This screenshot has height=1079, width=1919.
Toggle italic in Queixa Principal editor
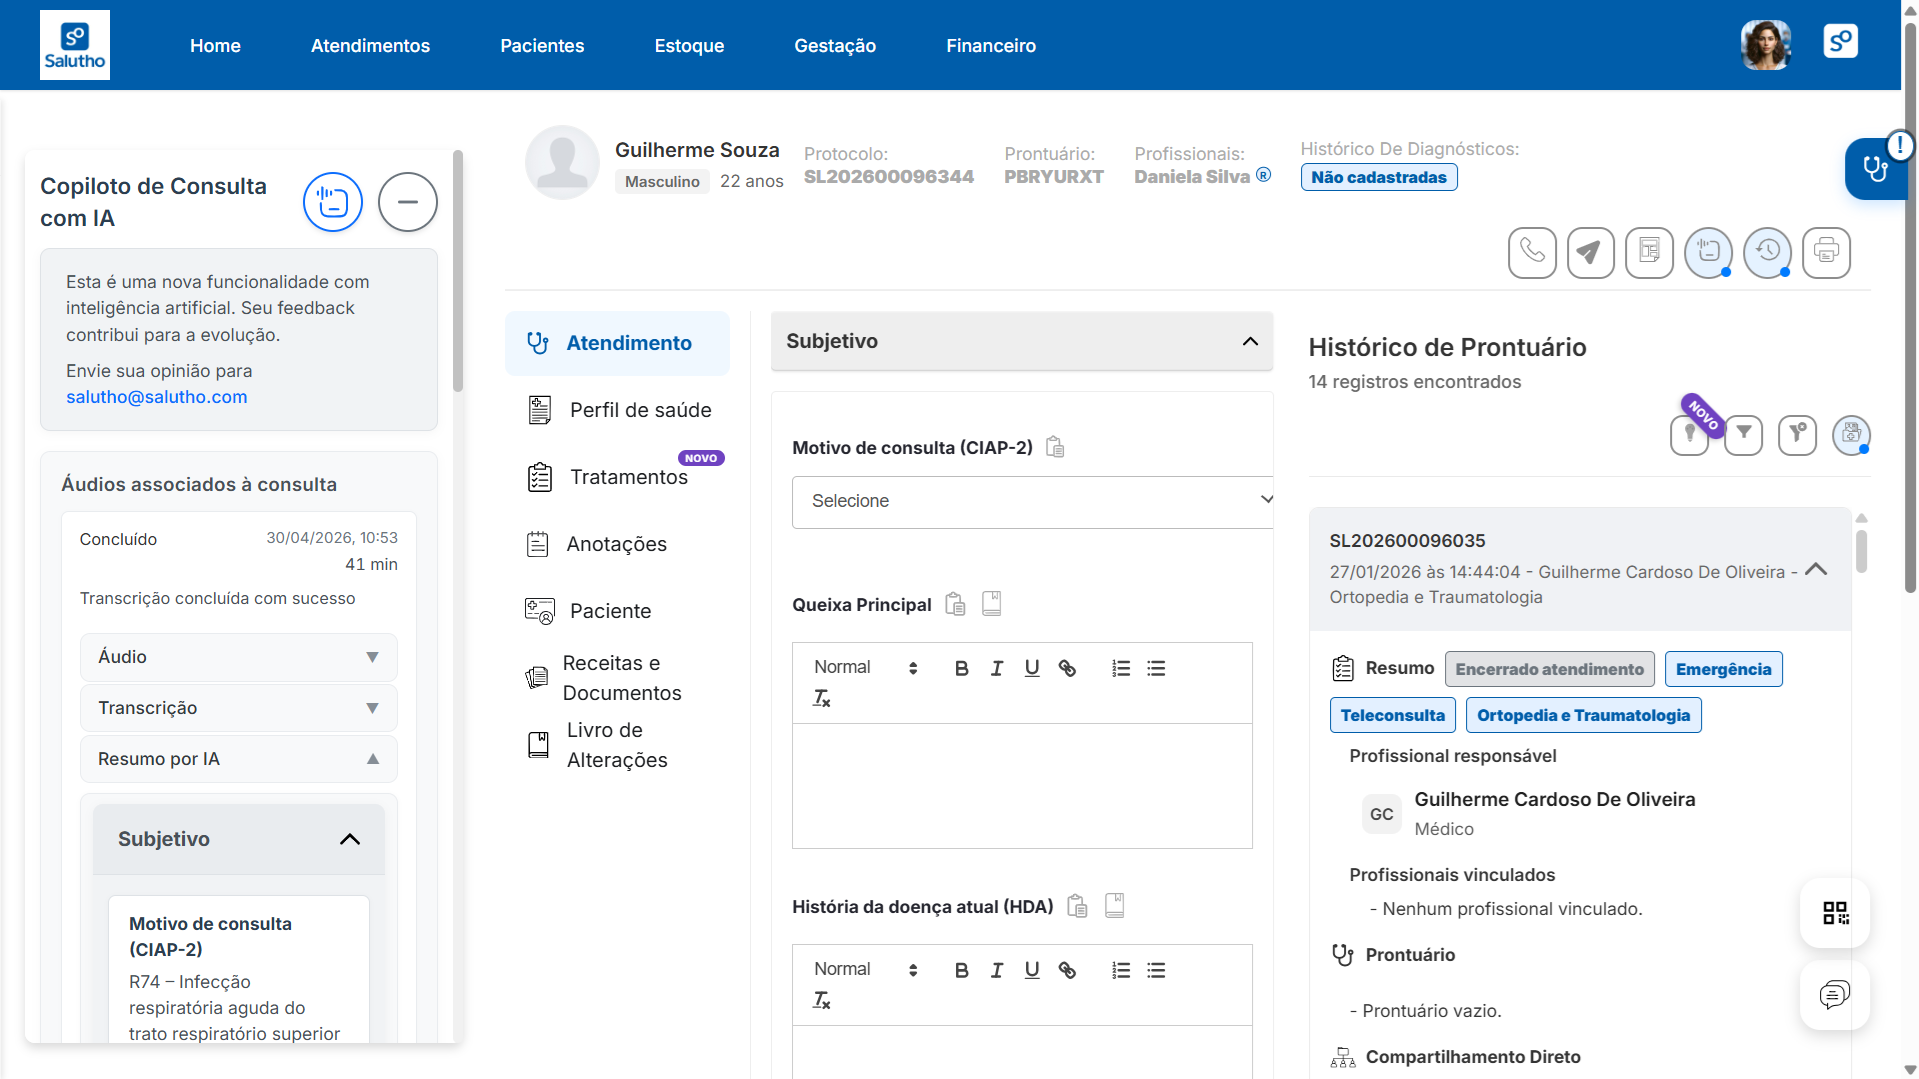[997, 668]
